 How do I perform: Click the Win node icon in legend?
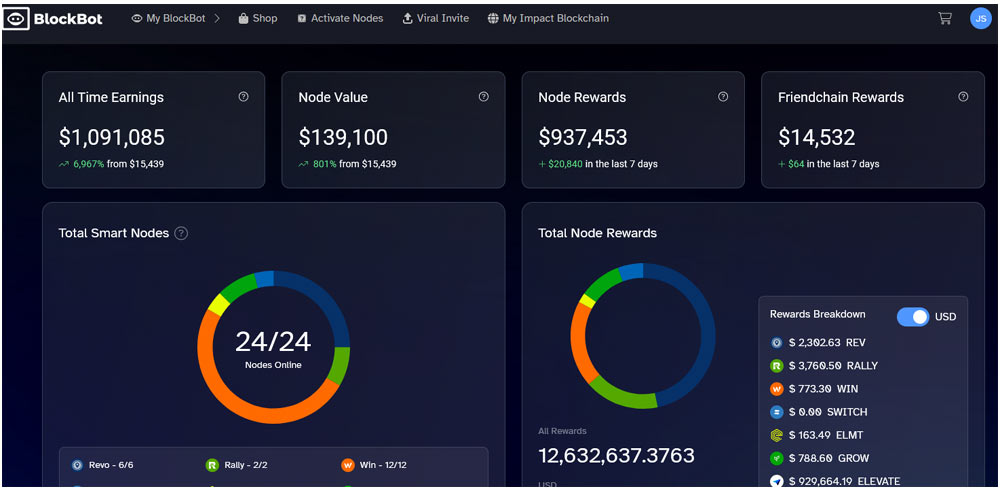[348, 465]
